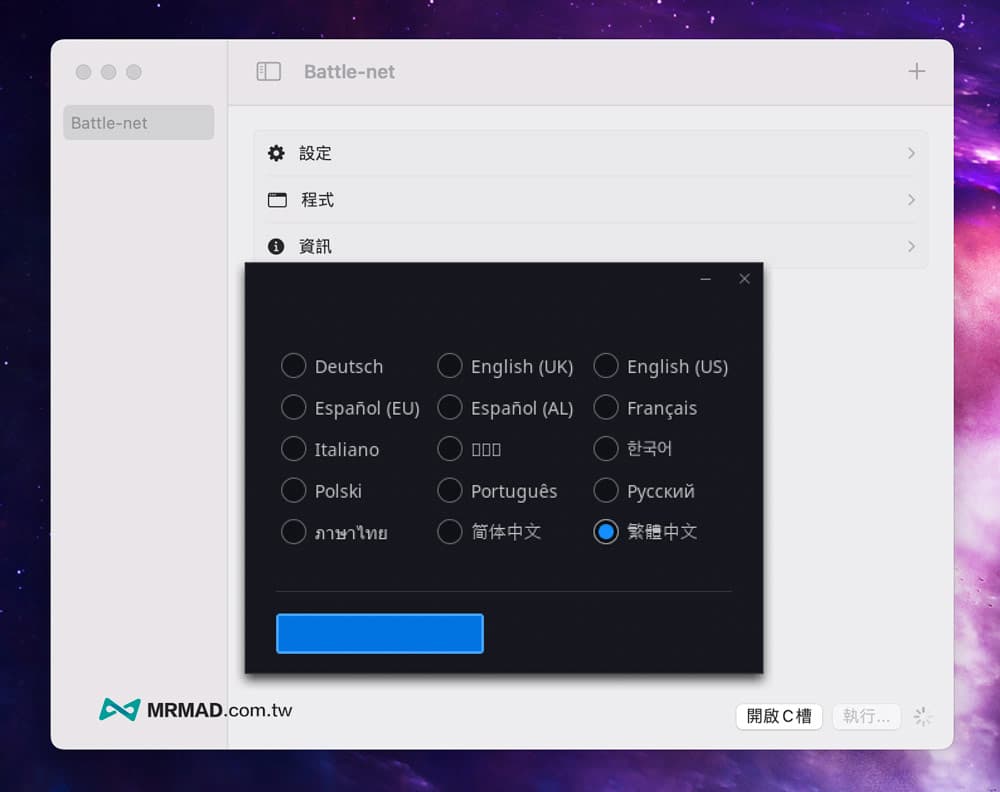Click the MRMAD logo icon

pos(119,710)
